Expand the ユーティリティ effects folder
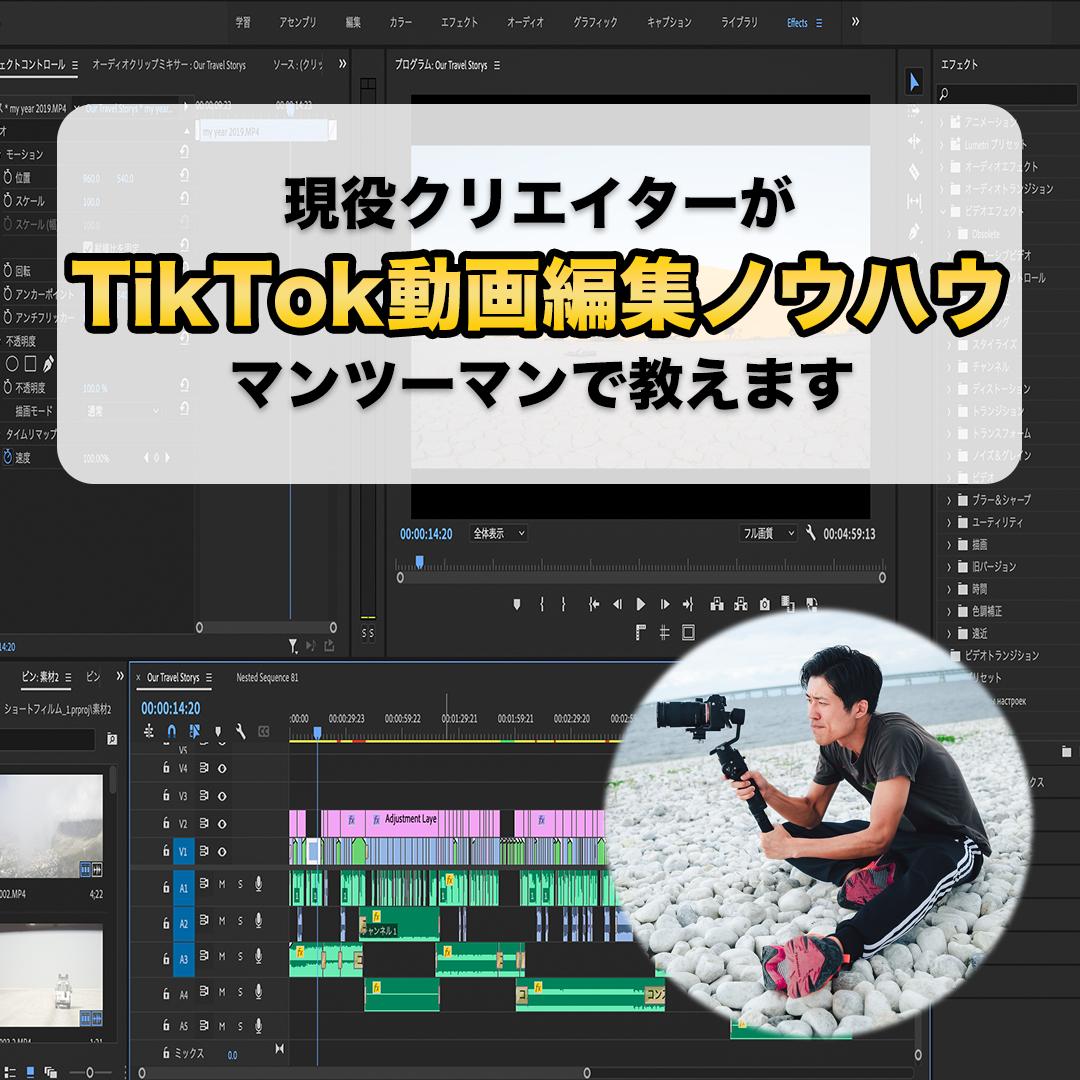 pyautogui.click(x=948, y=522)
